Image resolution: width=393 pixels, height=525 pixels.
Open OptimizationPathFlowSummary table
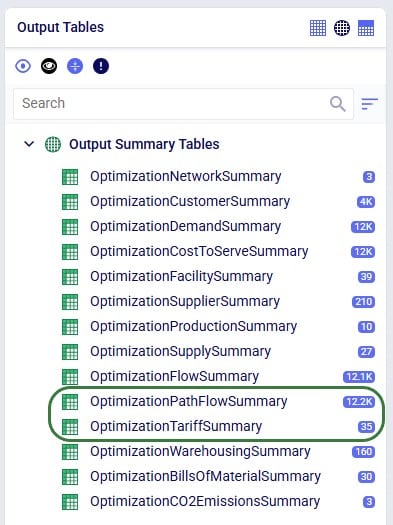[188, 401]
